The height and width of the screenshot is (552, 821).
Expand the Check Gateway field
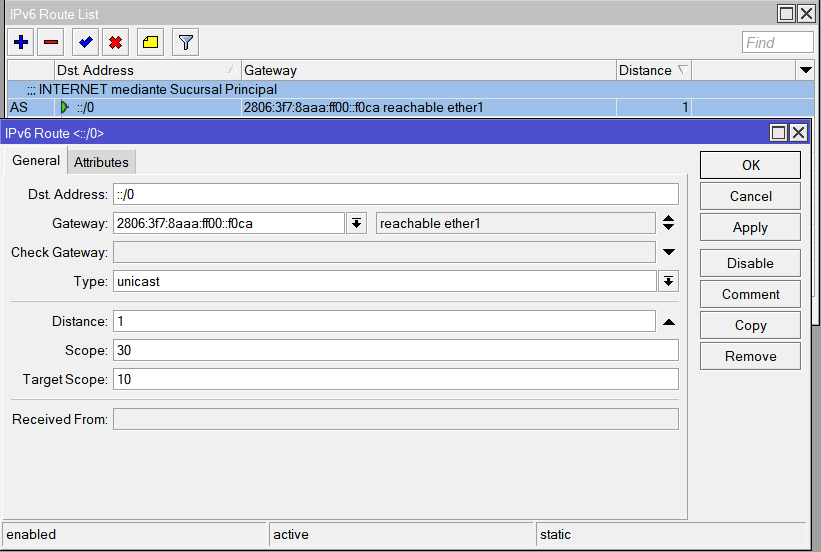tap(668, 252)
